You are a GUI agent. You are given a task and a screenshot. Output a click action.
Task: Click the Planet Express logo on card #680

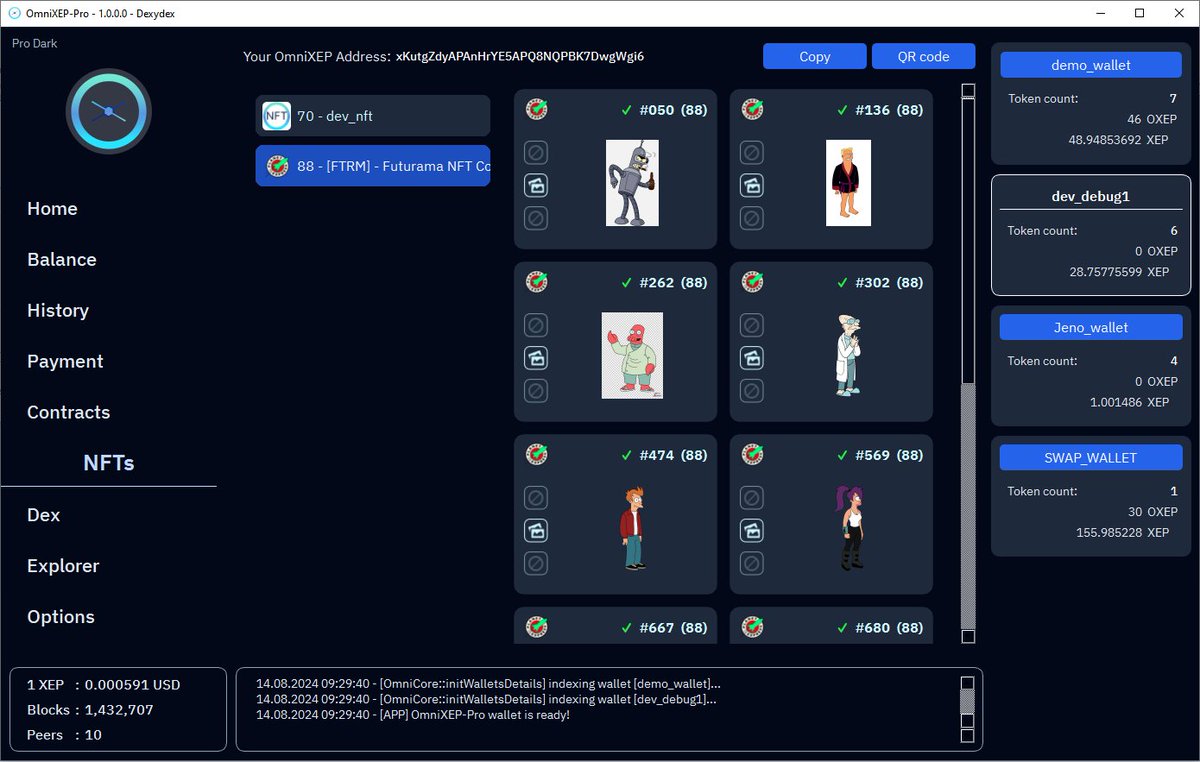(753, 628)
